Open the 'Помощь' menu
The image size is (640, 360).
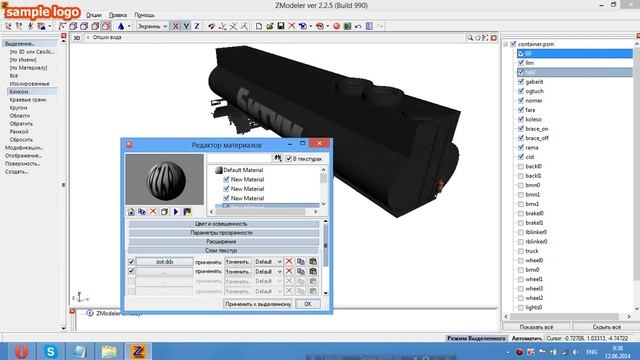(x=144, y=15)
